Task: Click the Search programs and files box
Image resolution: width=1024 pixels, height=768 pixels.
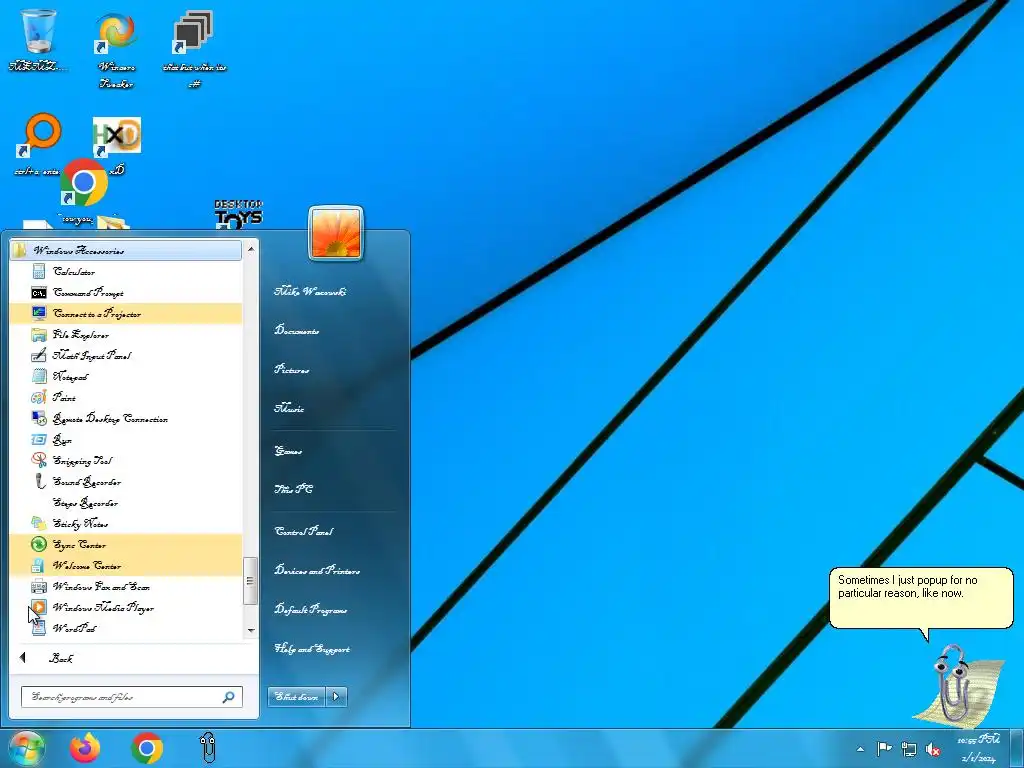Action: (131, 697)
